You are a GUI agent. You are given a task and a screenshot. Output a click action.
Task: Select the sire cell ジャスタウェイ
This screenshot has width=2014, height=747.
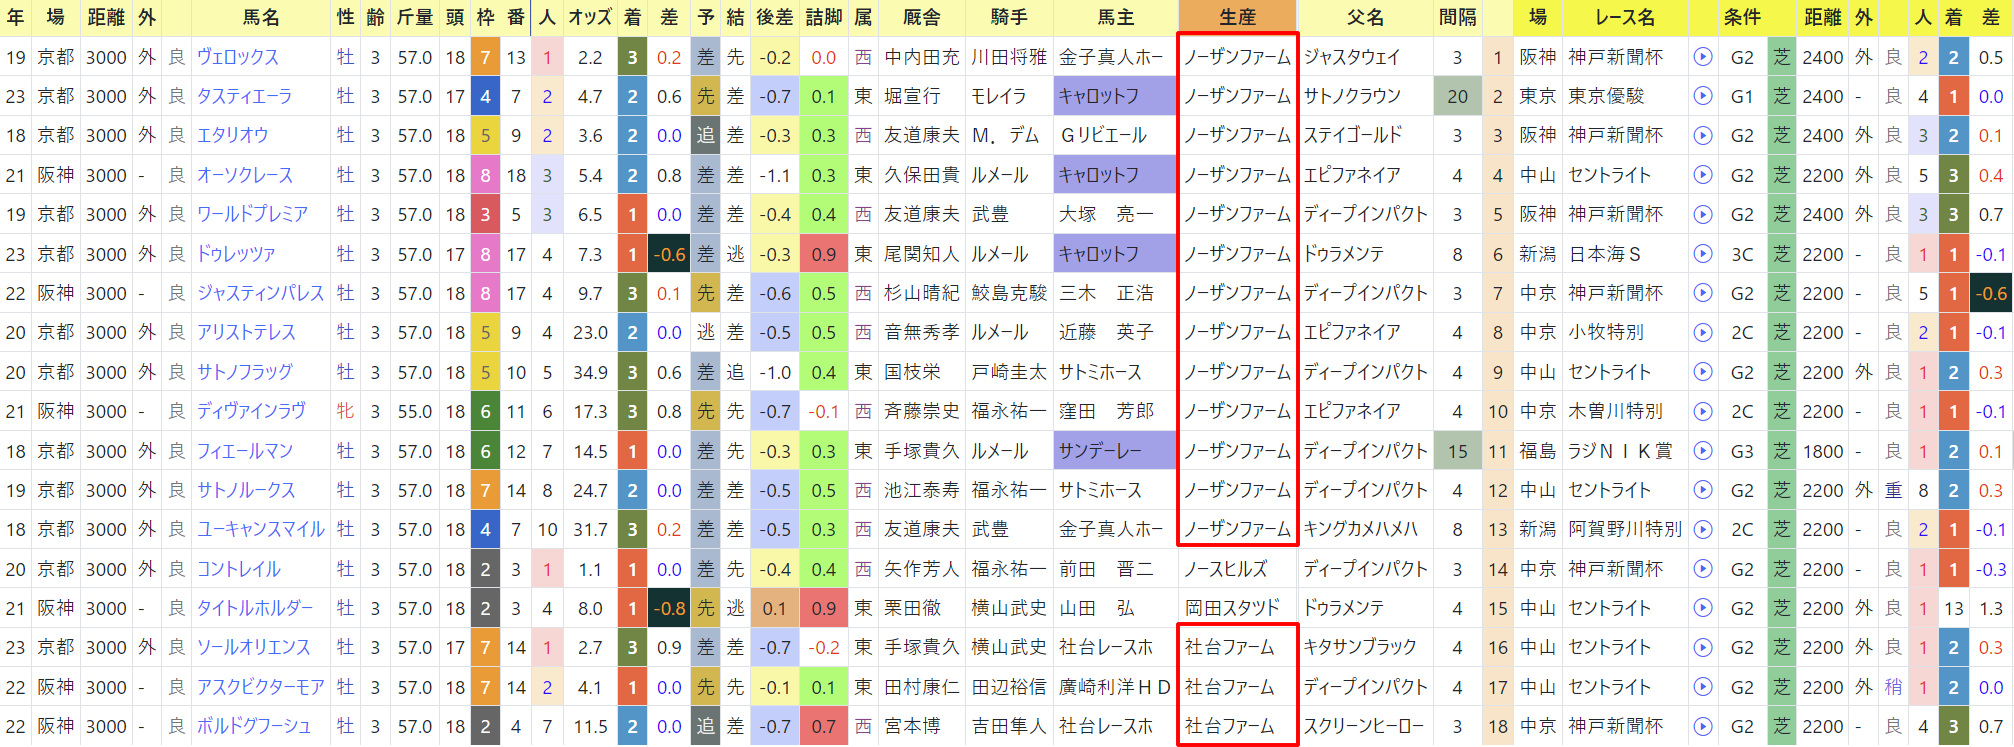pos(1365,57)
